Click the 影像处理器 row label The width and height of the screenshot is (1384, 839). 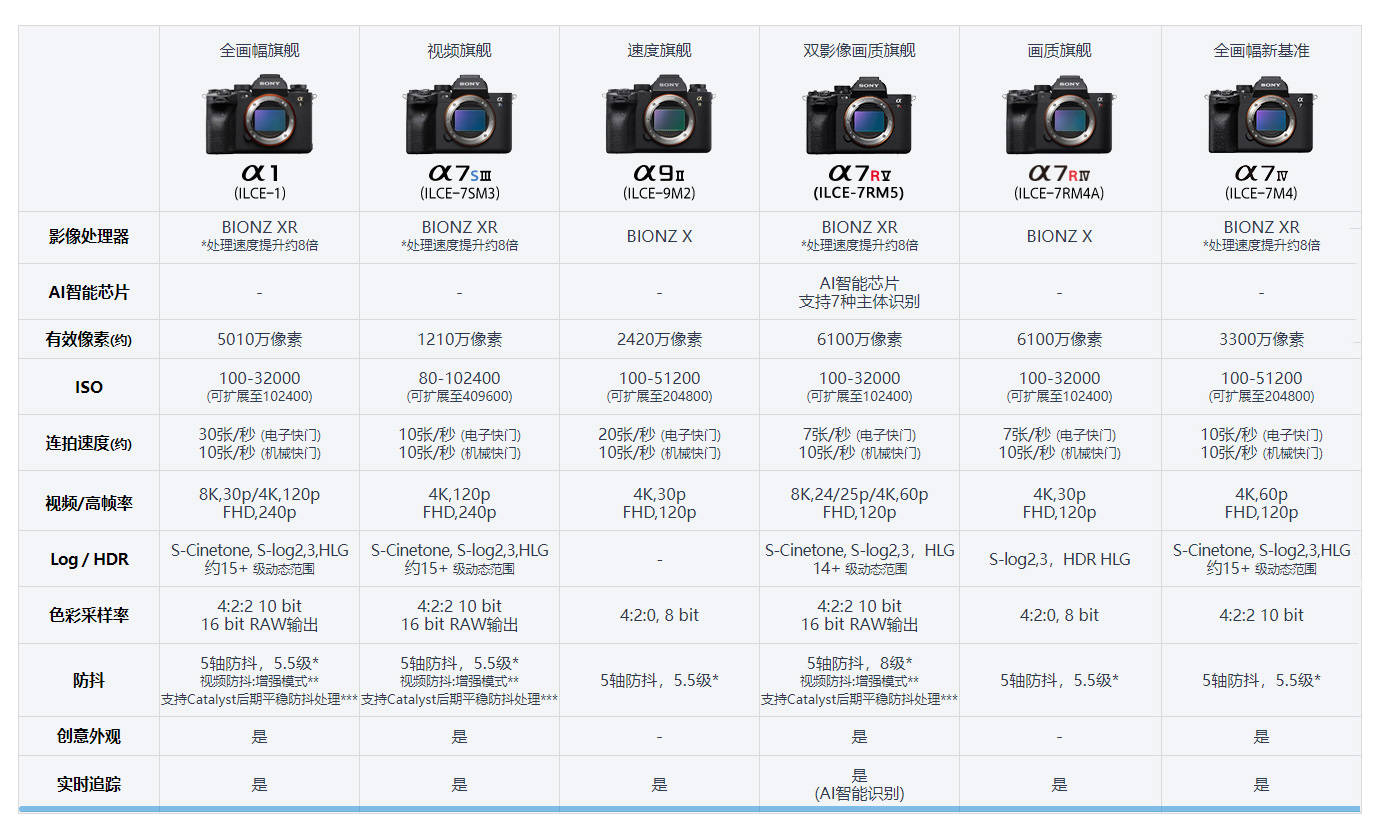[89, 237]
